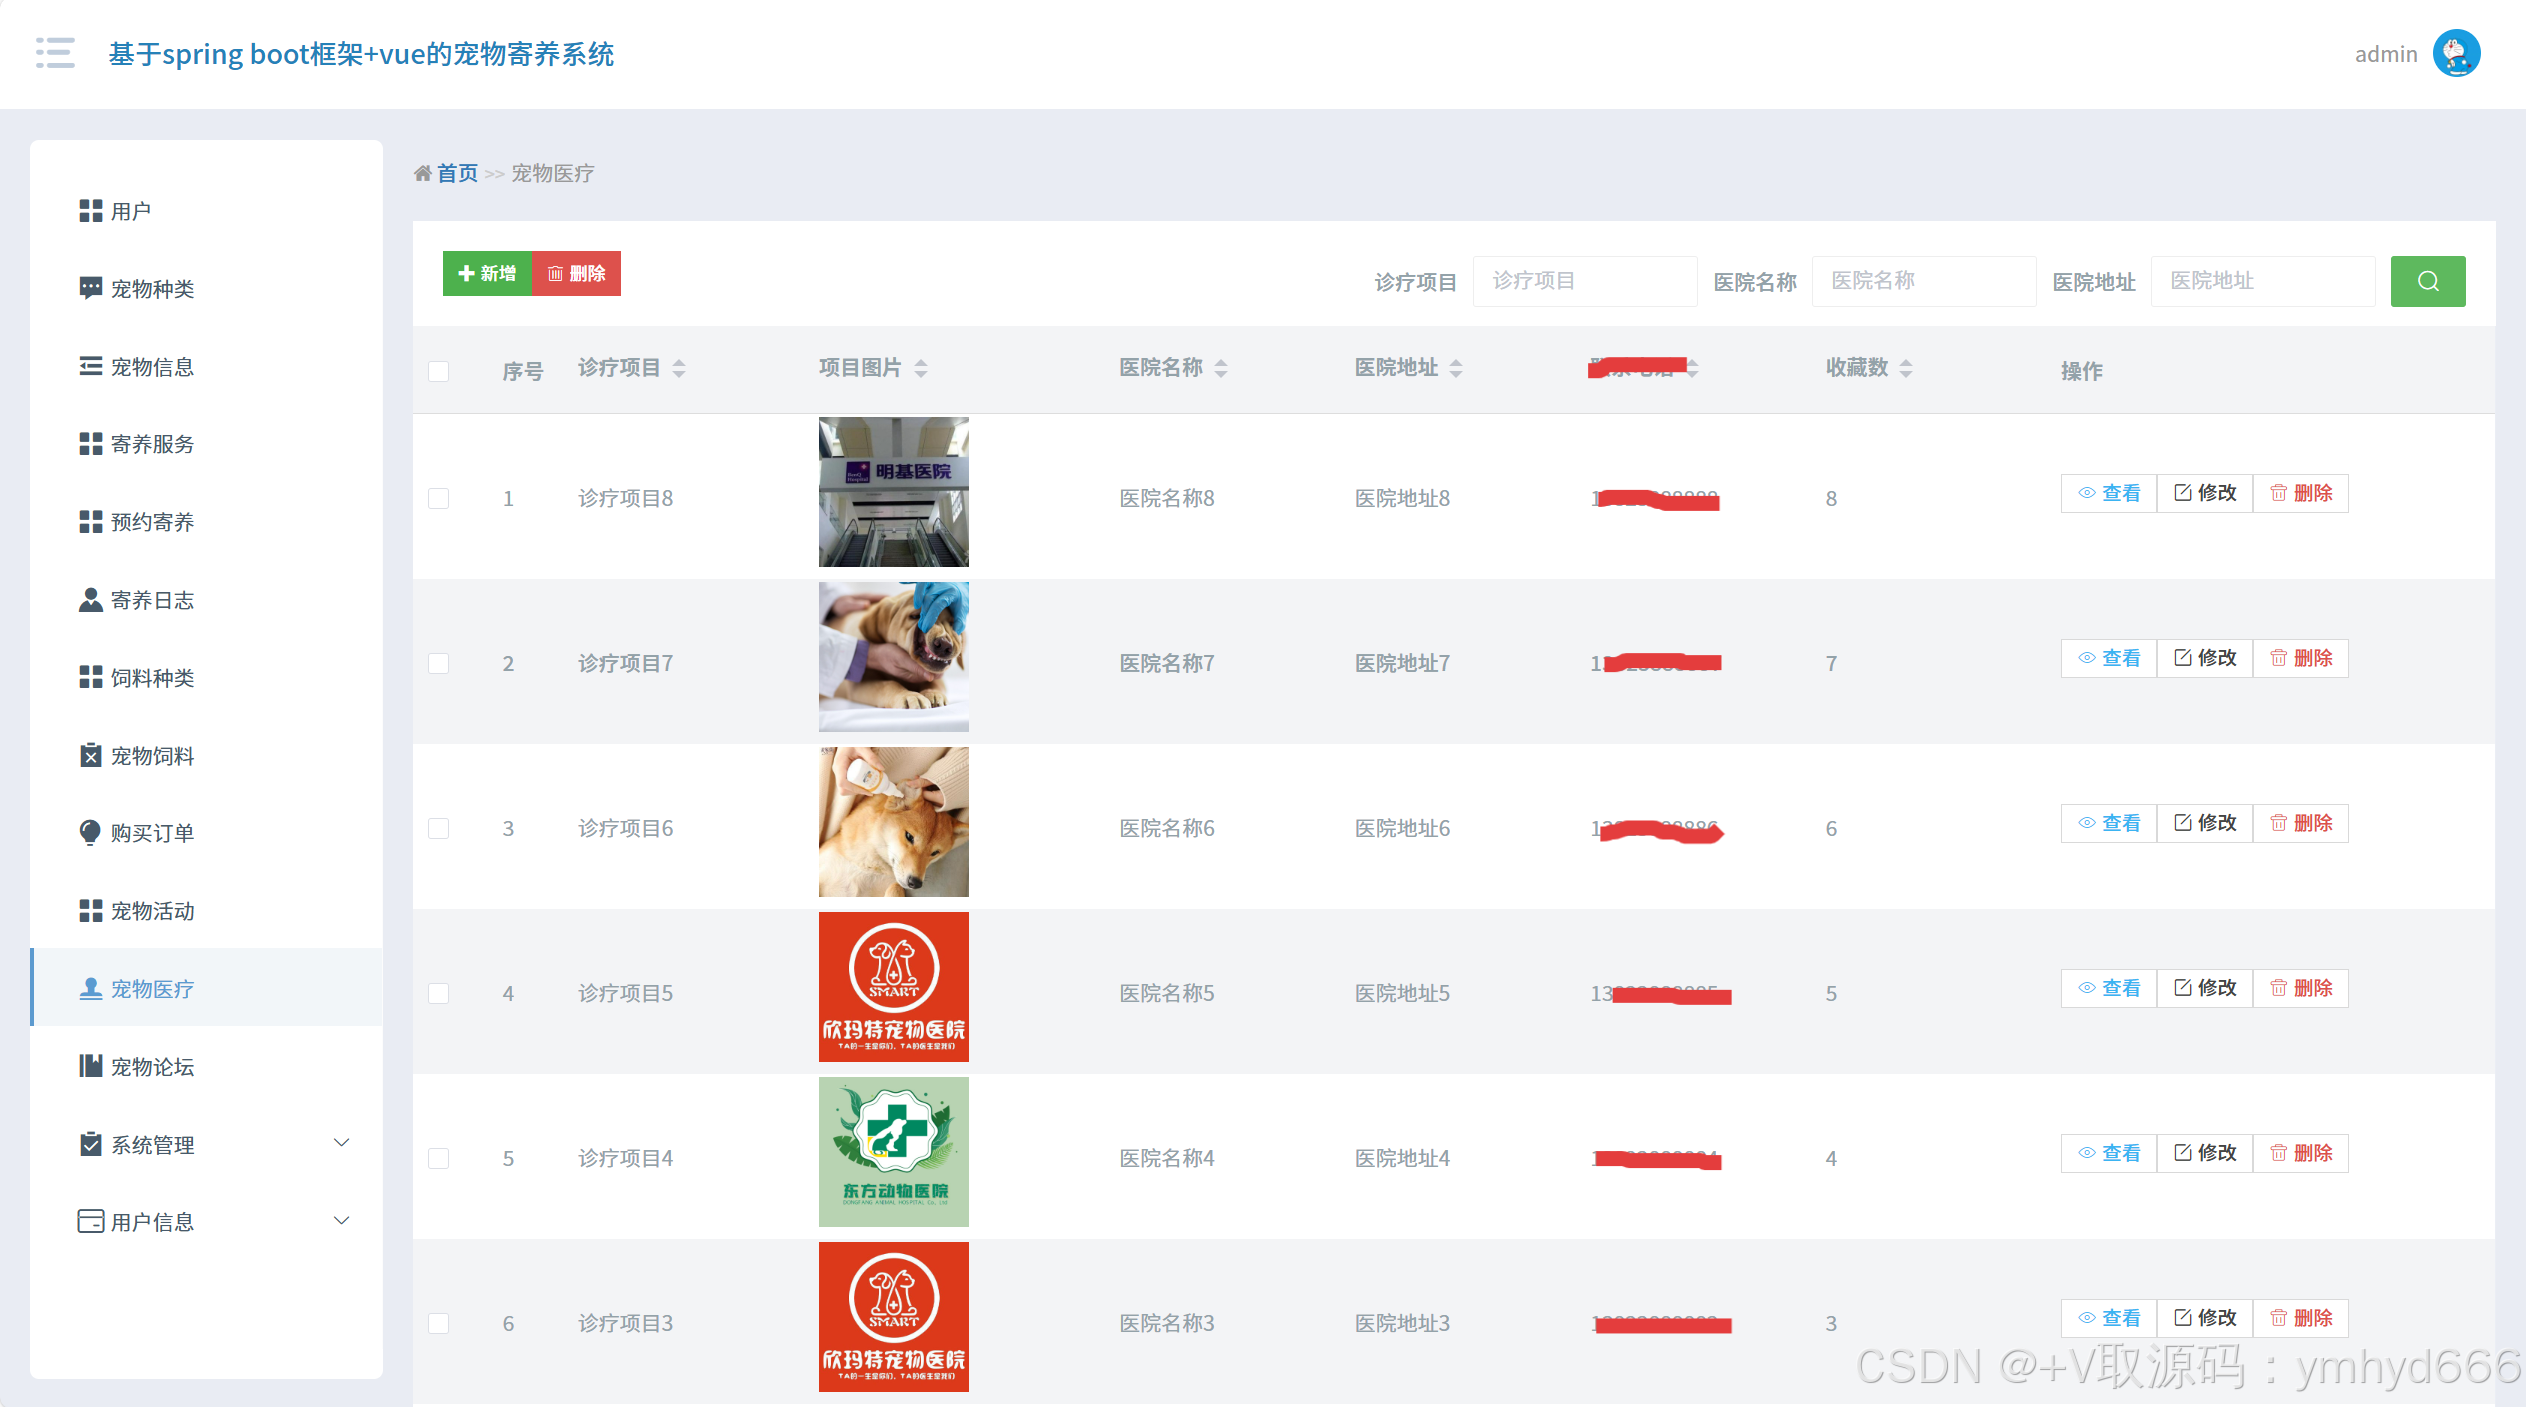Click the admin avatar icon

click(x=2455, y=53)
